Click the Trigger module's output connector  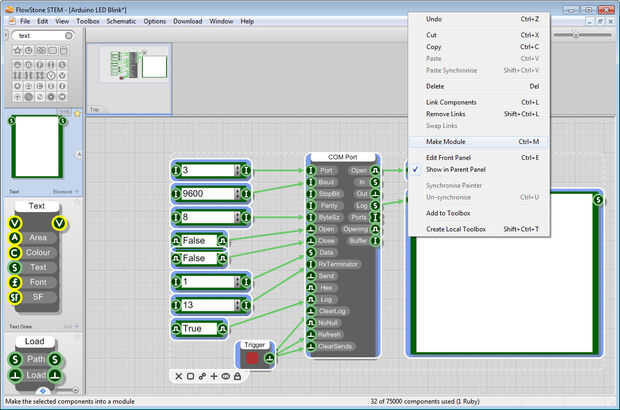point(269,358)
